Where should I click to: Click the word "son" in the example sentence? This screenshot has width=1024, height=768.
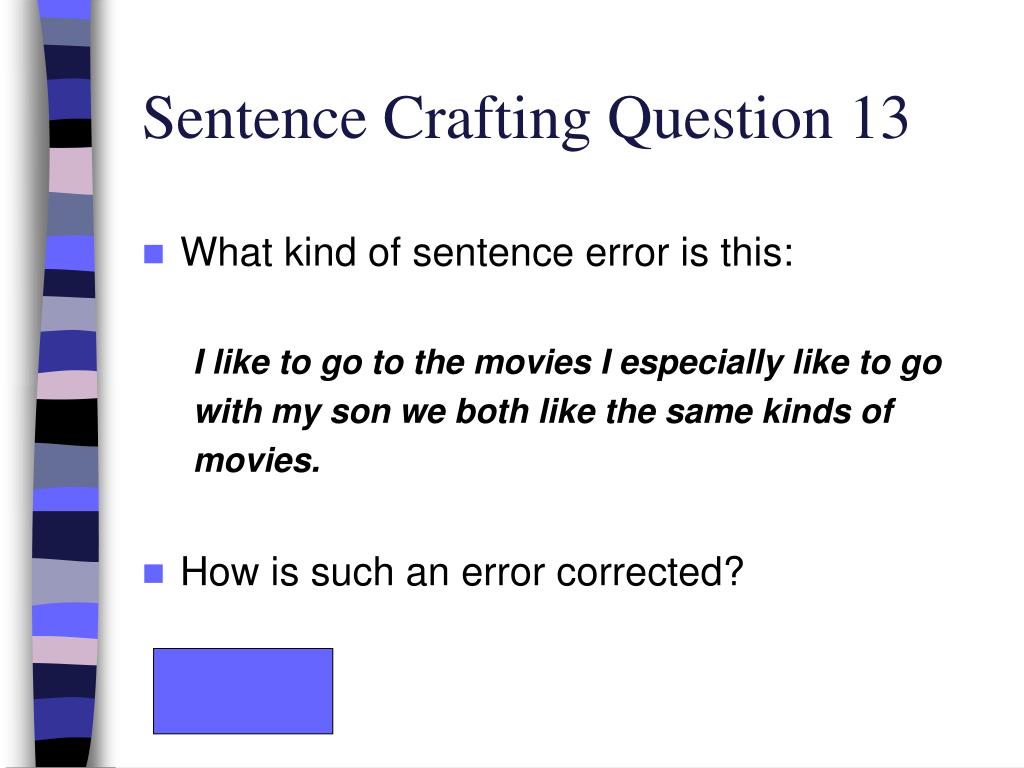(x=360, y=413)
